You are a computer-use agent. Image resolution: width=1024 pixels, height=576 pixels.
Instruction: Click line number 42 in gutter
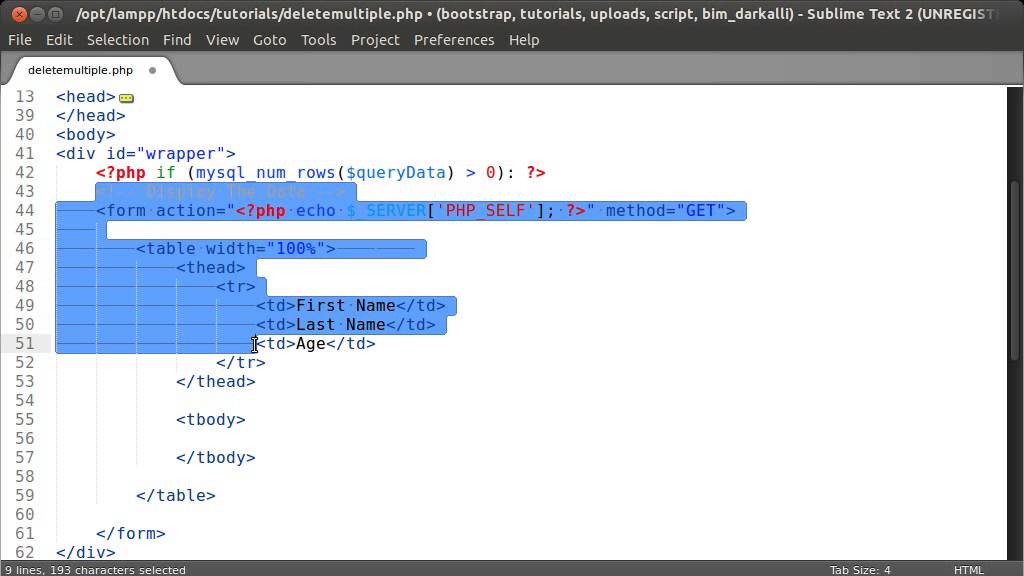click(25, 172)
